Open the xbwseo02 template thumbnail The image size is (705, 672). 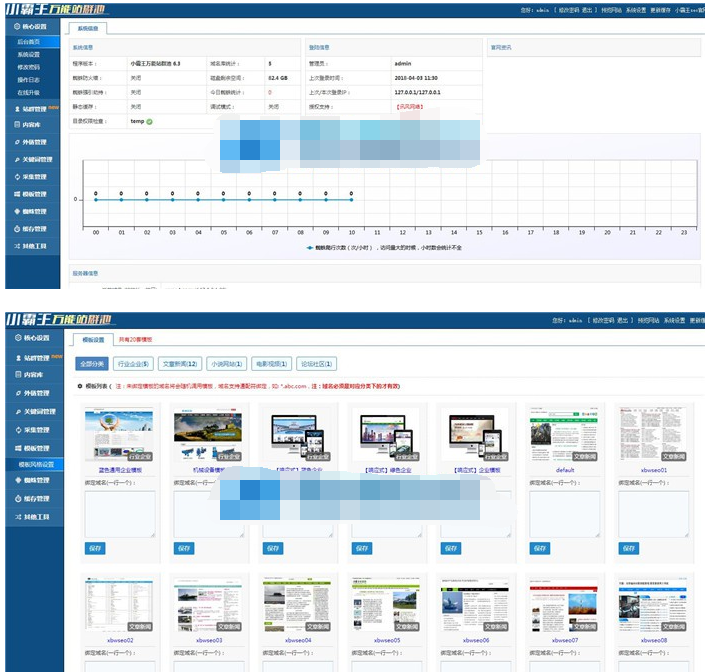pyautogui.click(x=119, y=605)
